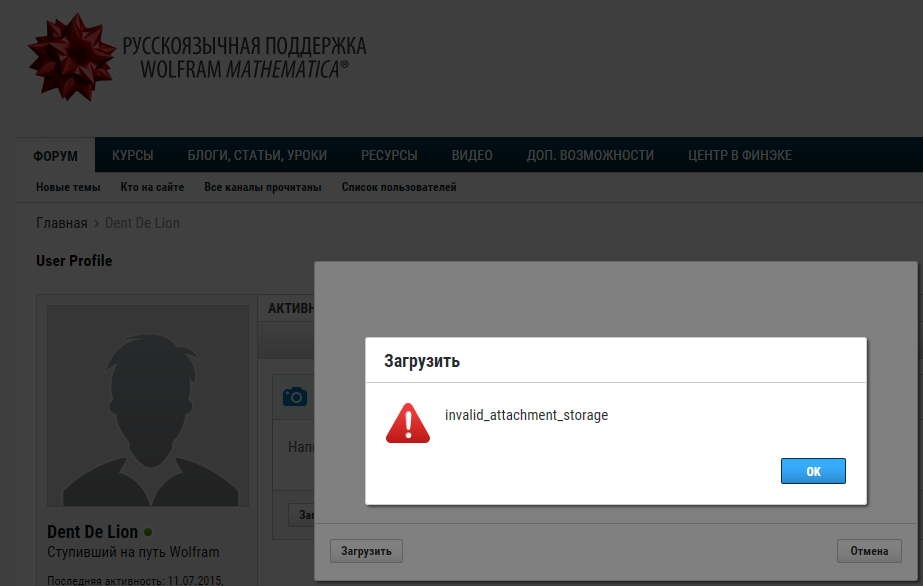Click the User Profile heading
The height and width of the screenshot is (586, 923).
(x=74, y=261)
